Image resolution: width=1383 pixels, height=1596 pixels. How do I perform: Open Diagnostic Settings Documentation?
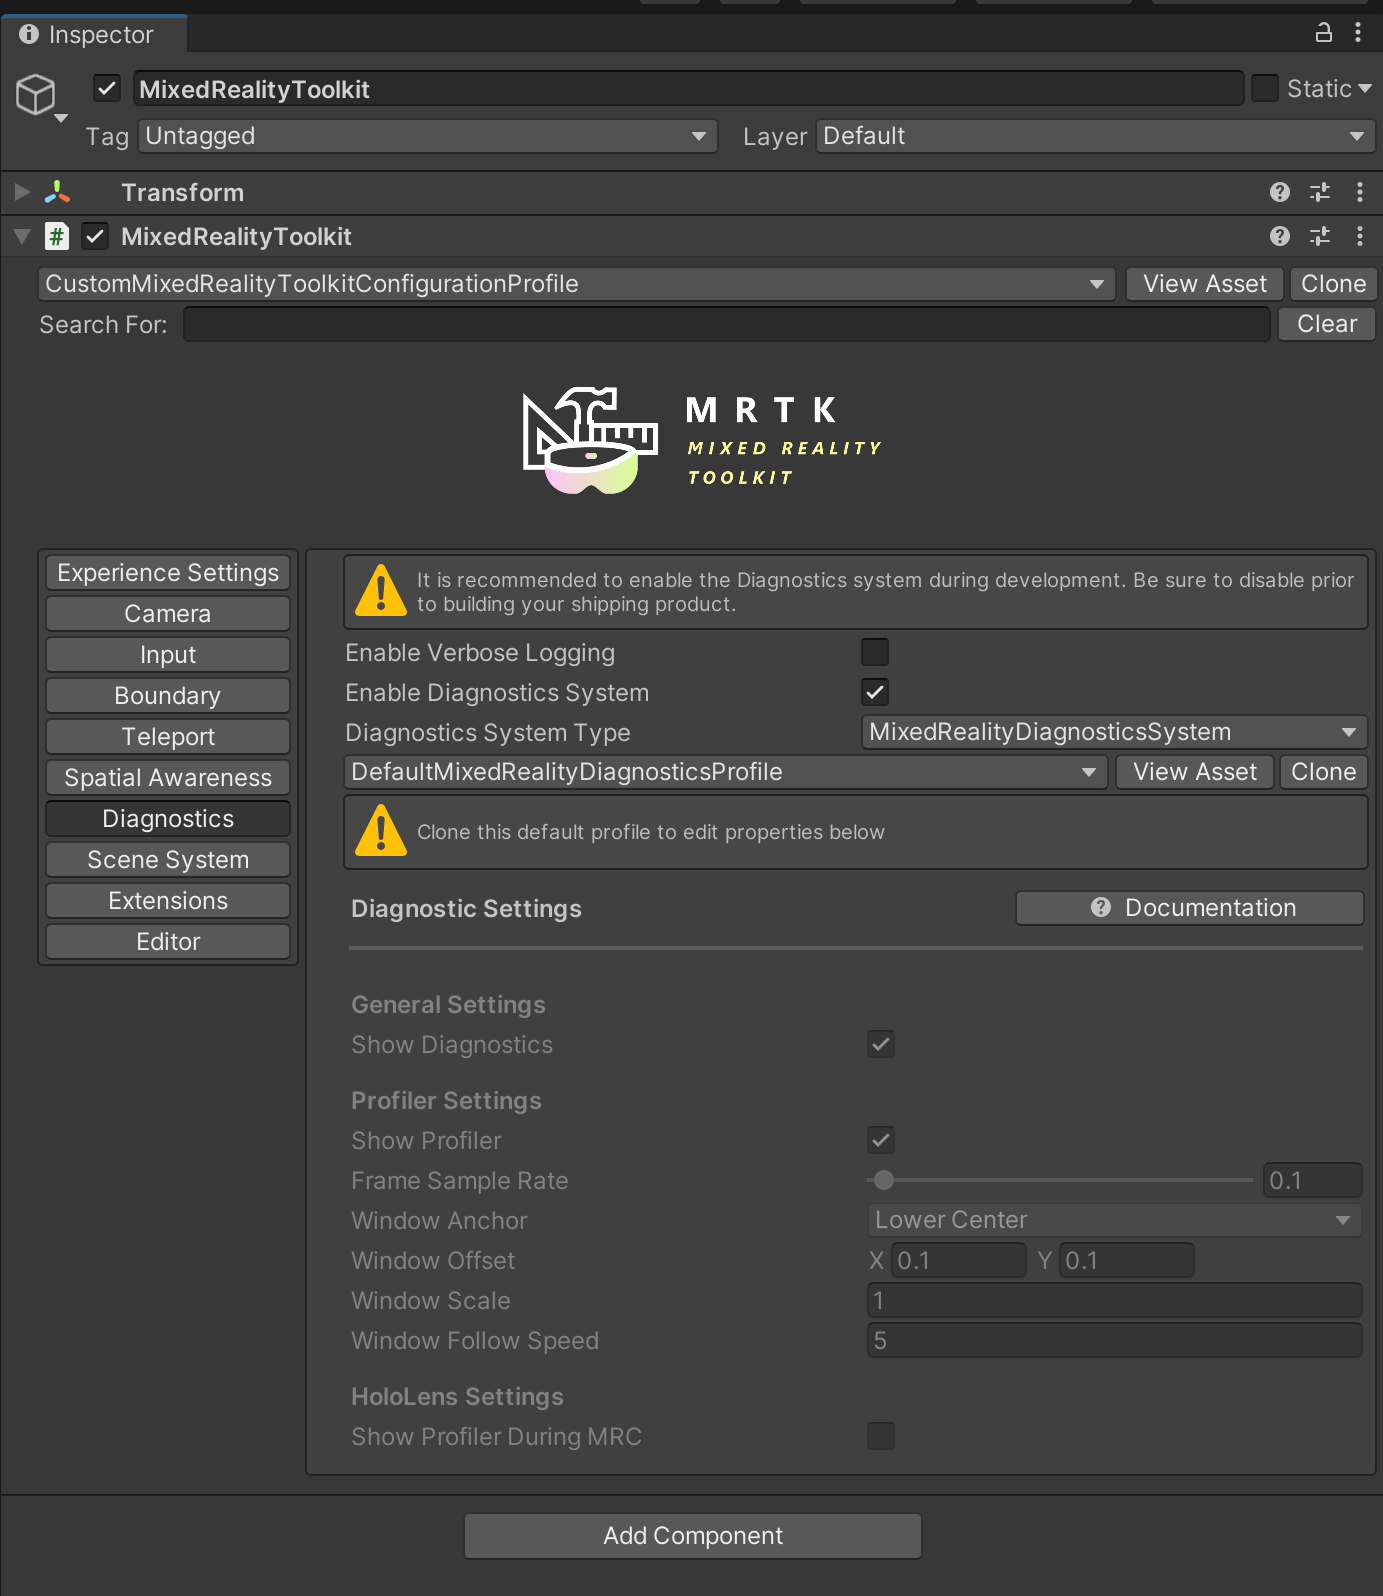click(1190, 908)
